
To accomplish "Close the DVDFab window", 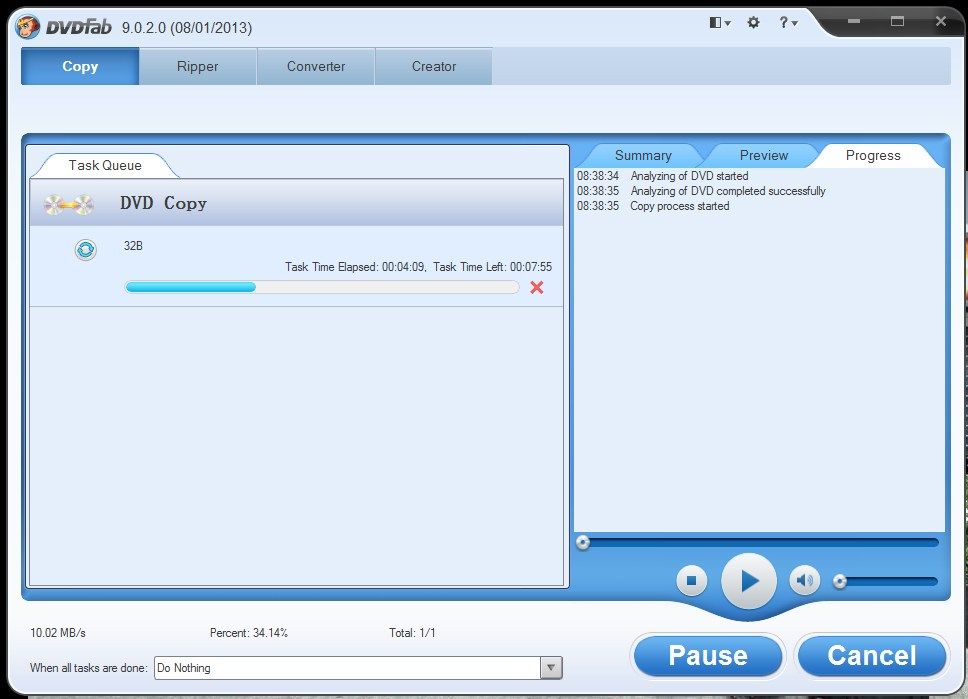I will click(x=941, y=22).
